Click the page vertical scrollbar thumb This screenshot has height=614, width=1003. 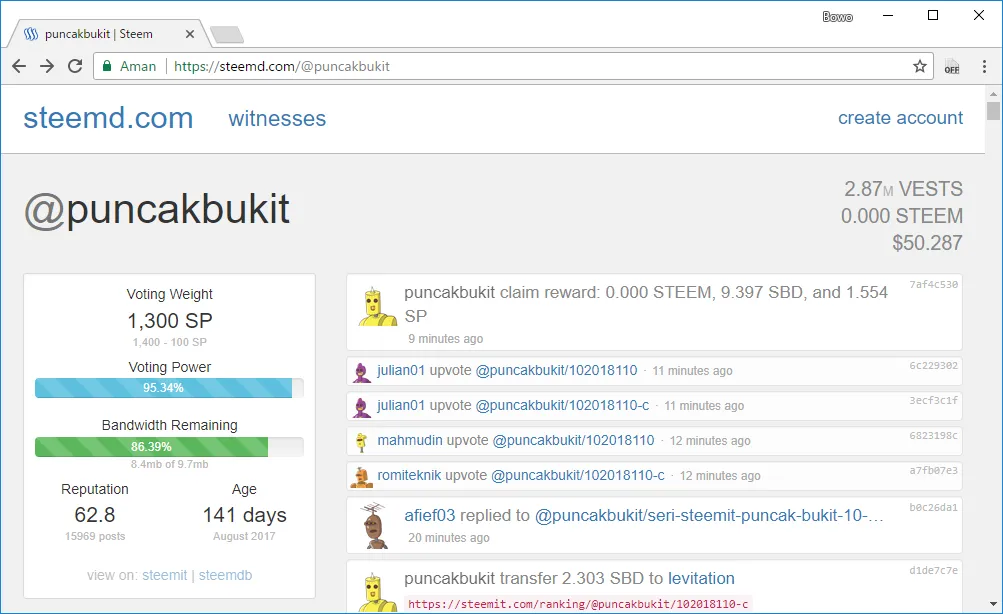tap(993, 110)
